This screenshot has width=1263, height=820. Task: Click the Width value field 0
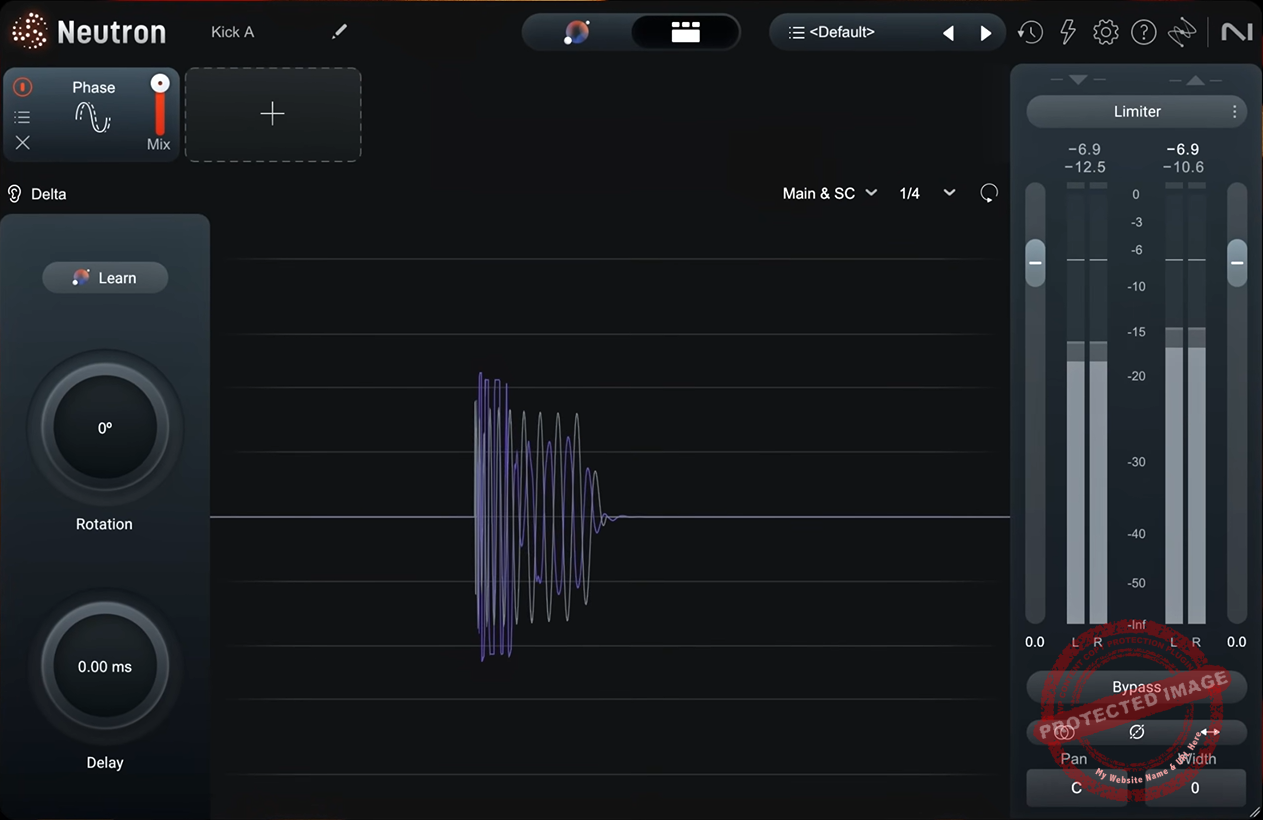coord(1195,788)
